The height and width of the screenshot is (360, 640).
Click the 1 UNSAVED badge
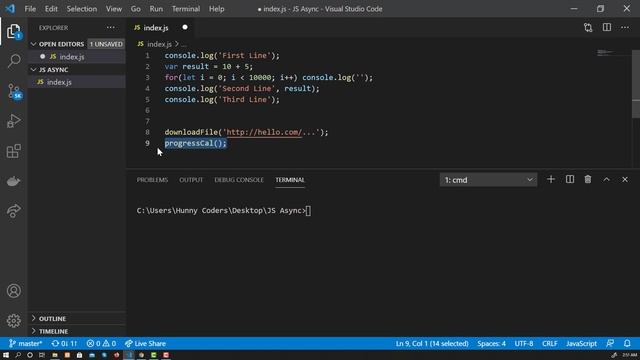click(x=106, y=44)
